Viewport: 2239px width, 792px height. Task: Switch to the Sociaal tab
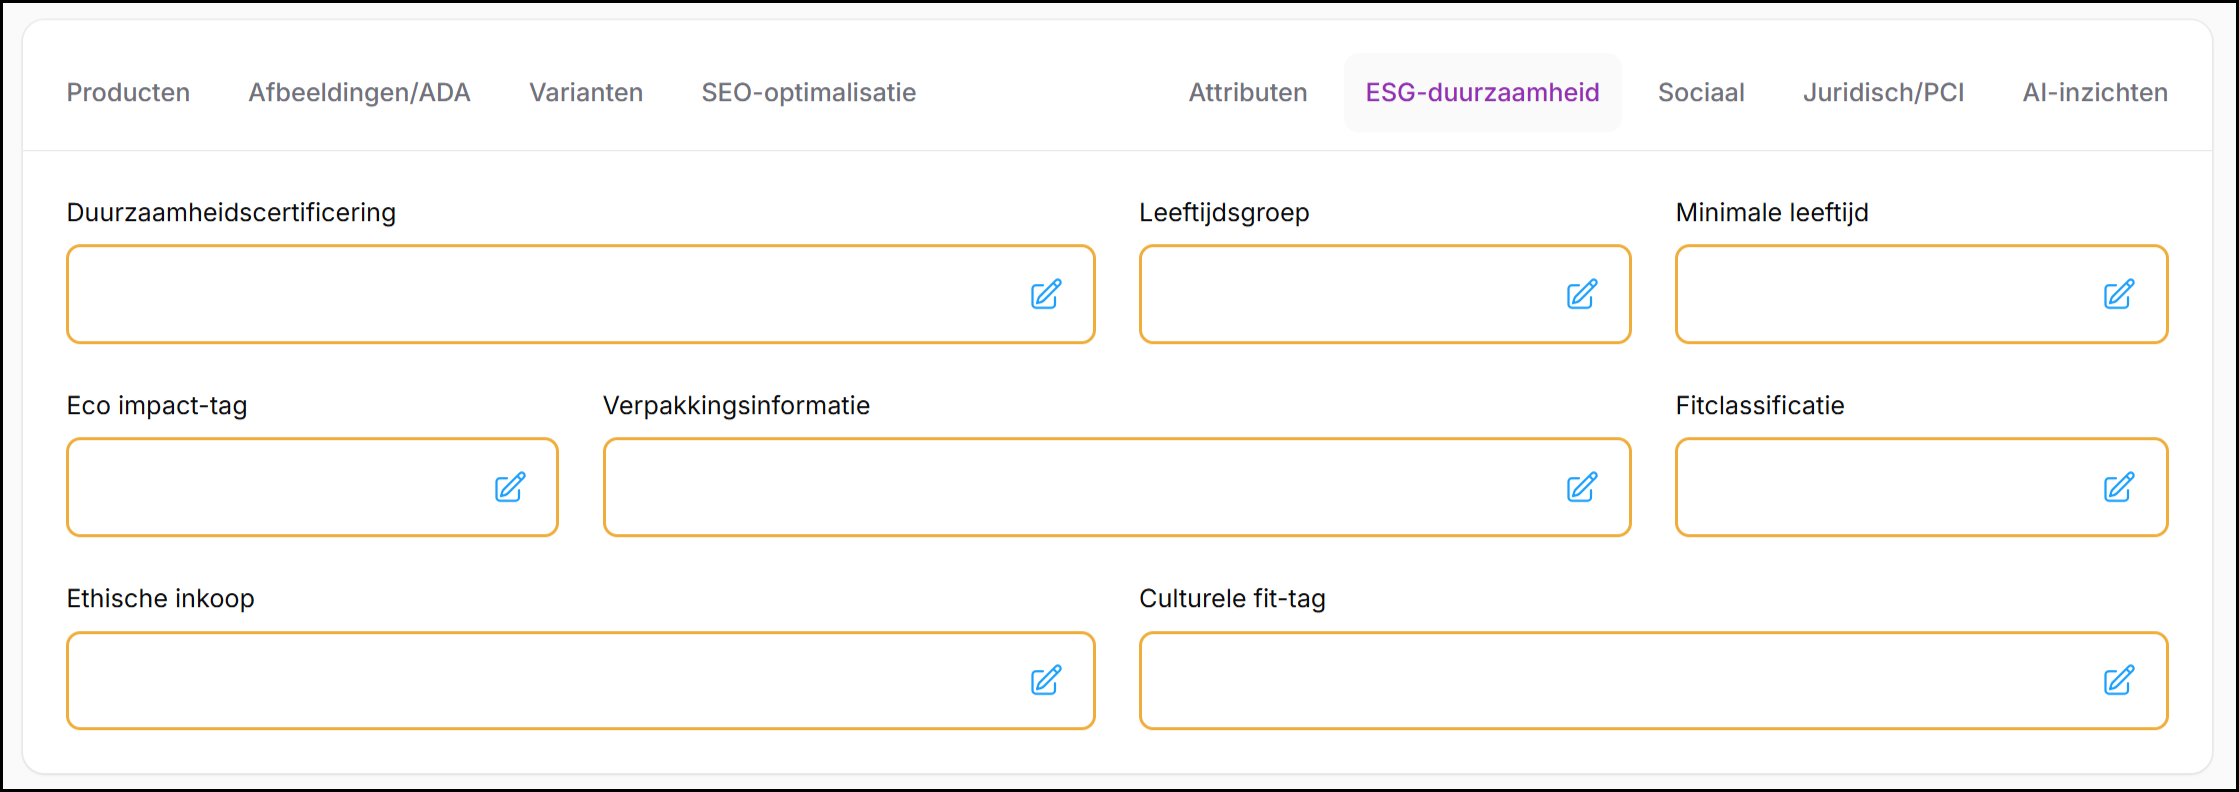pyautogui.click(x=1700, y=93)
